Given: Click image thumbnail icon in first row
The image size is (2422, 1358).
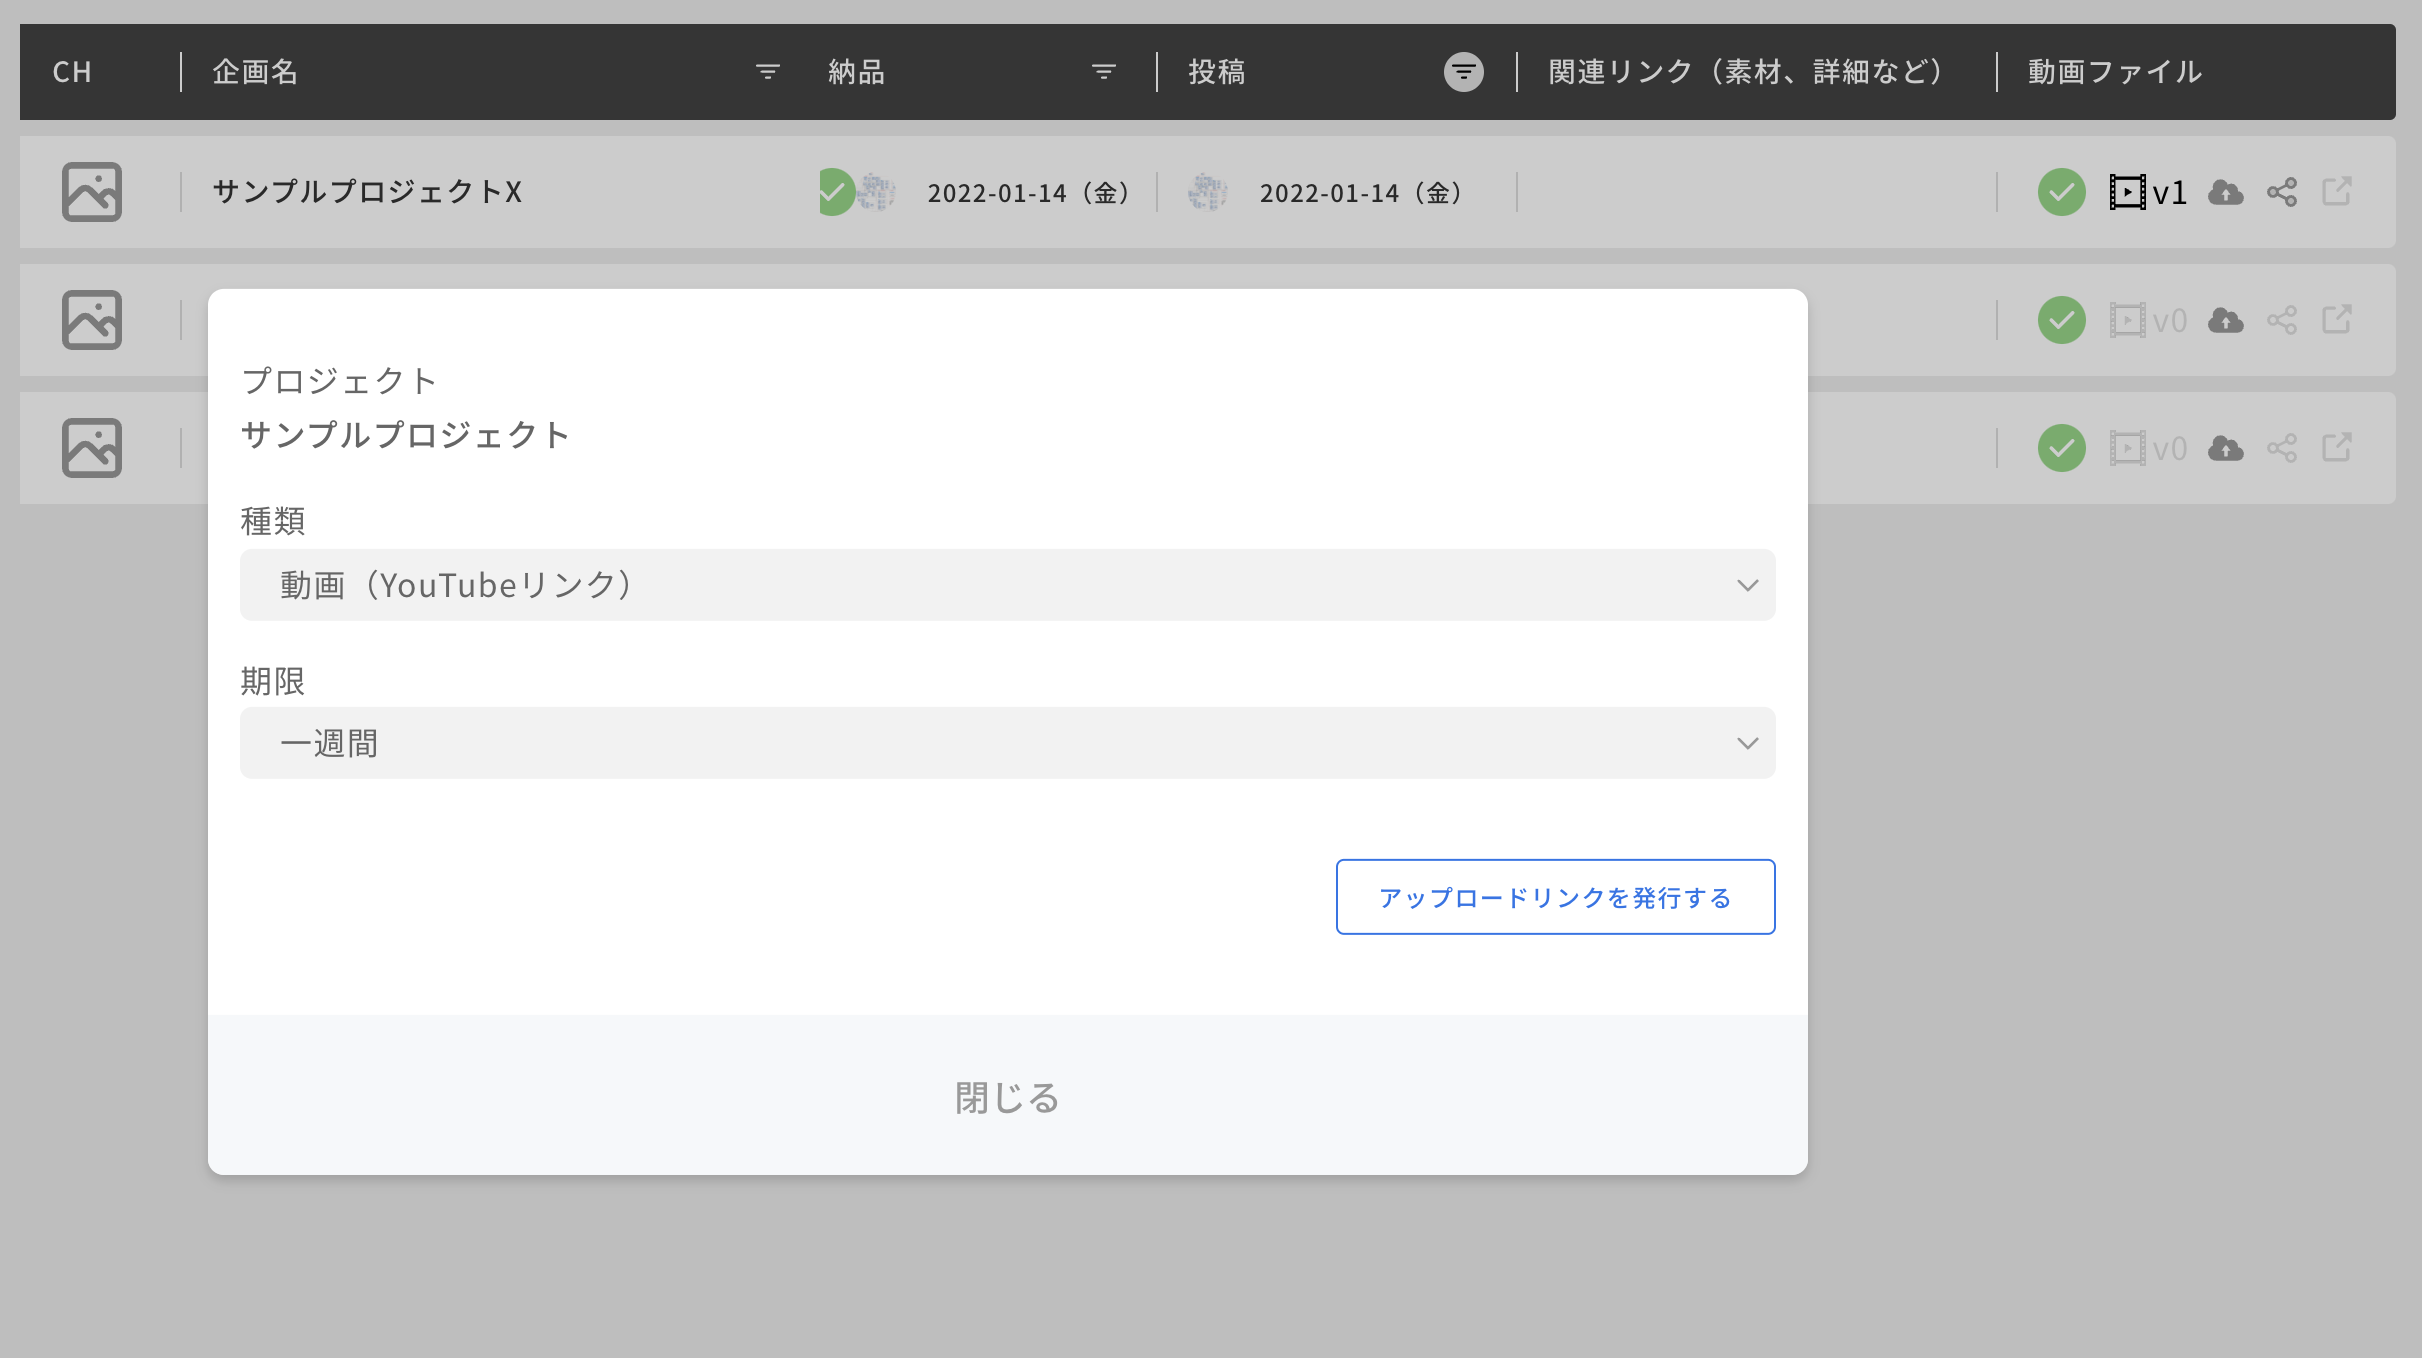Looking at the screenshot, I should coord(92,192).
